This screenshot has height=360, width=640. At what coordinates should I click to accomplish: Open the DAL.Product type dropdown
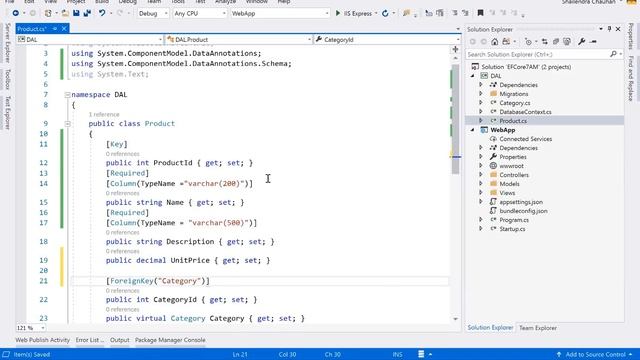point(239,40)
